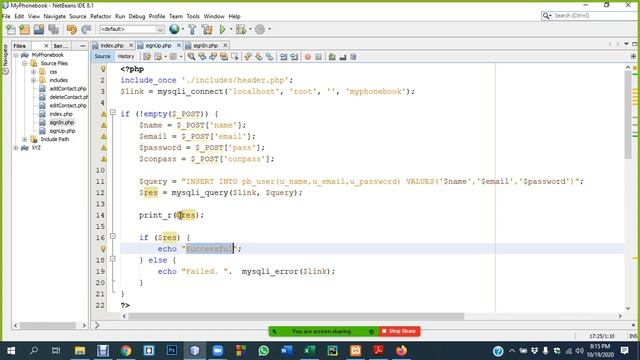Screen dimensions: 640x360
Task: Click the Find Selection magnifier icon
Action: 191,57
